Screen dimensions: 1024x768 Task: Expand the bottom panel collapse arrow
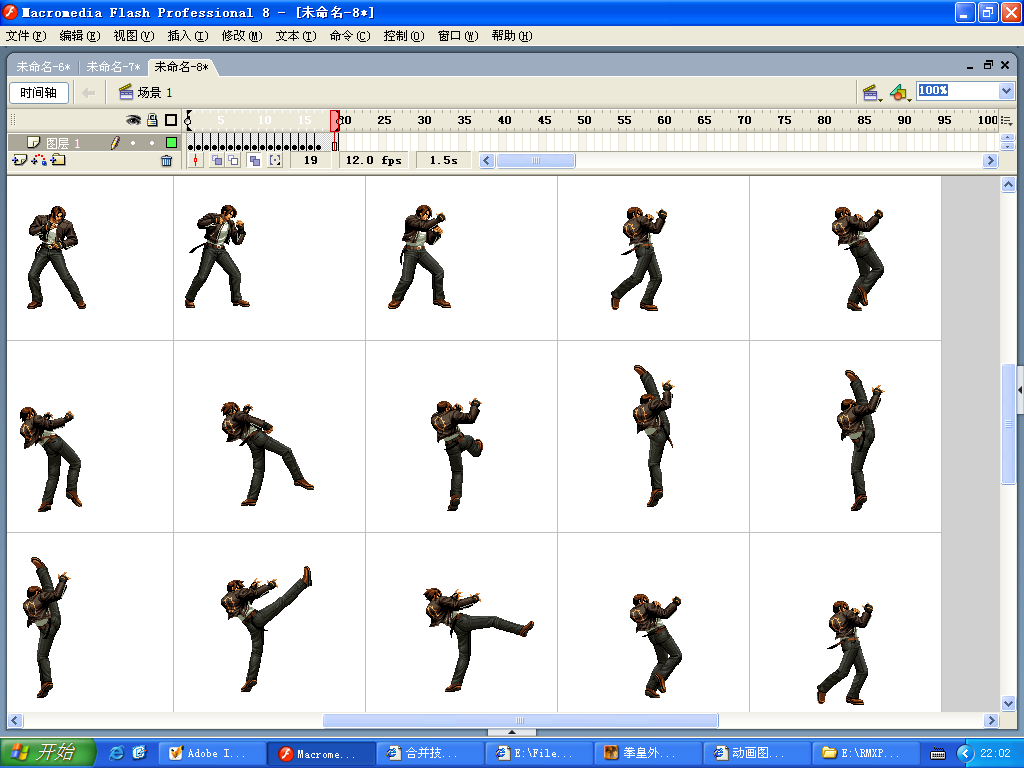pyautogui.click(x=512, y=732)
